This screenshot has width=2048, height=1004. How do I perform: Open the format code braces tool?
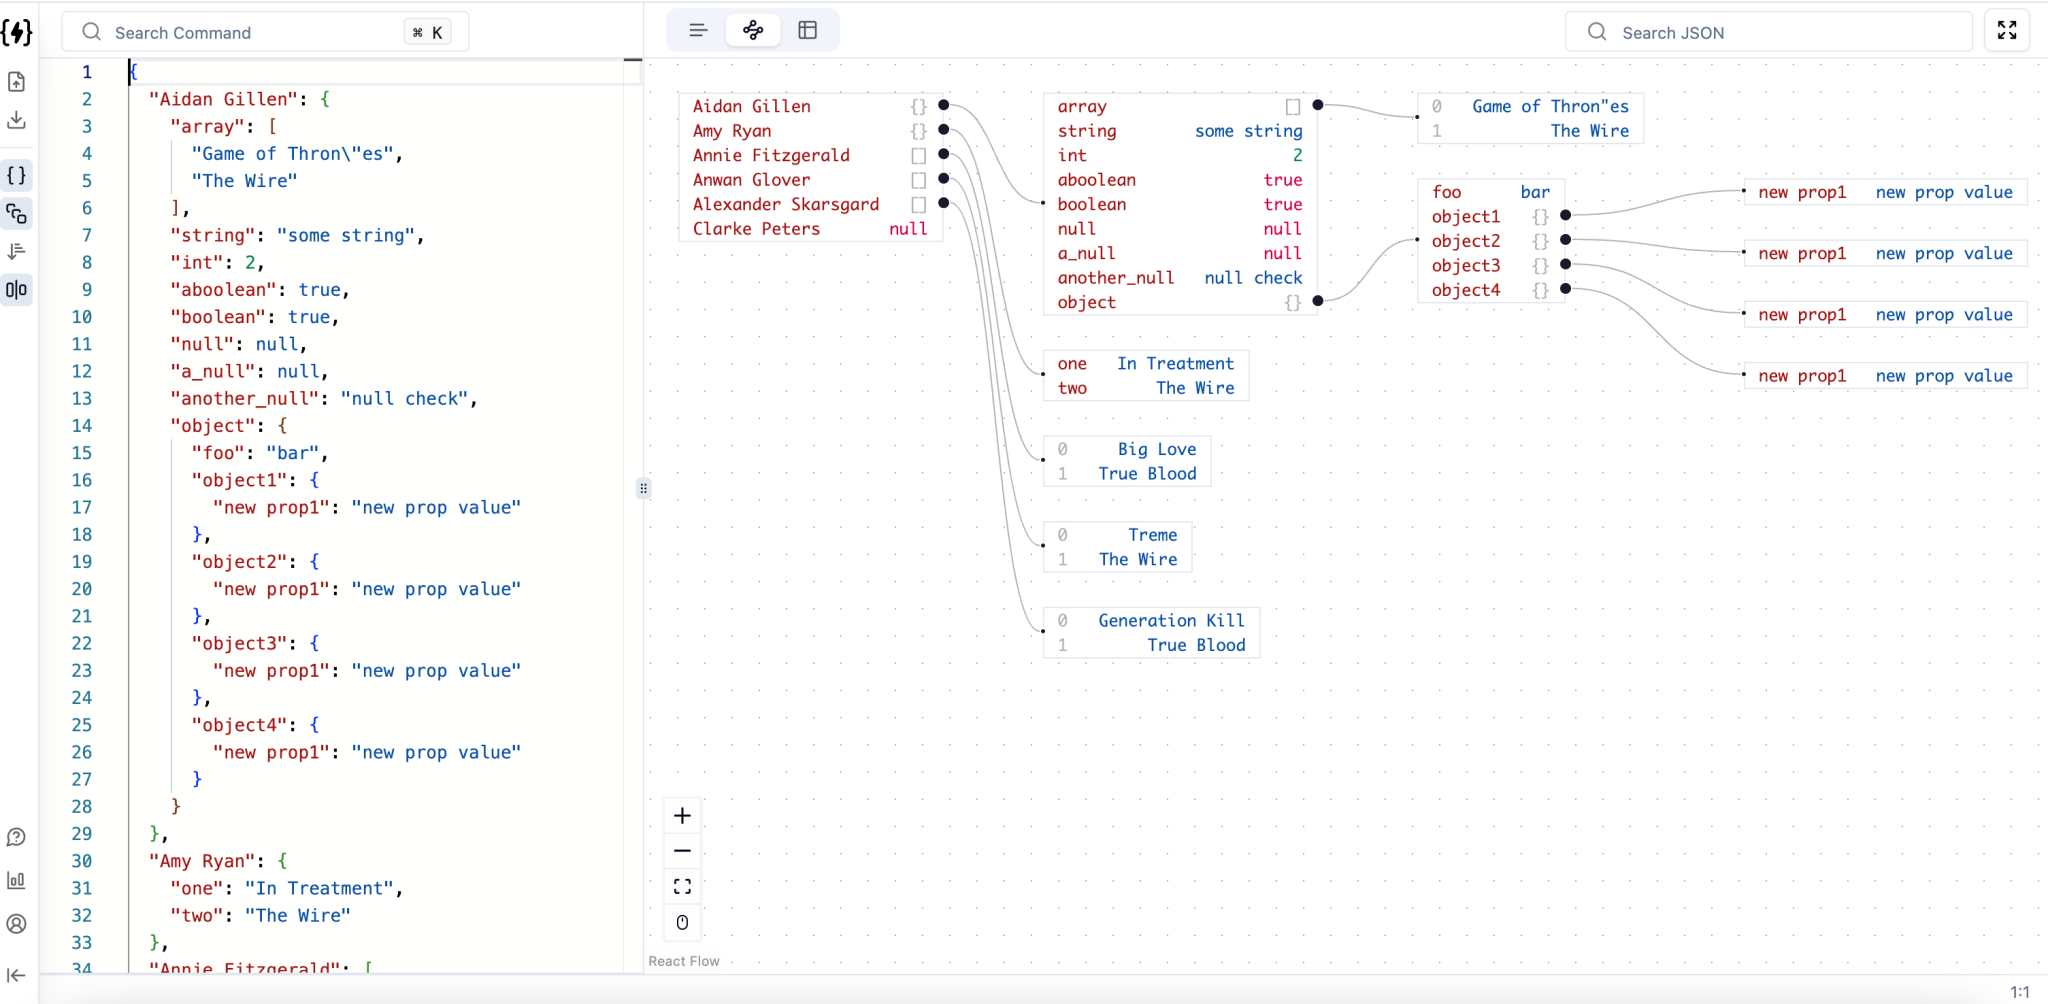click(16, 175)
